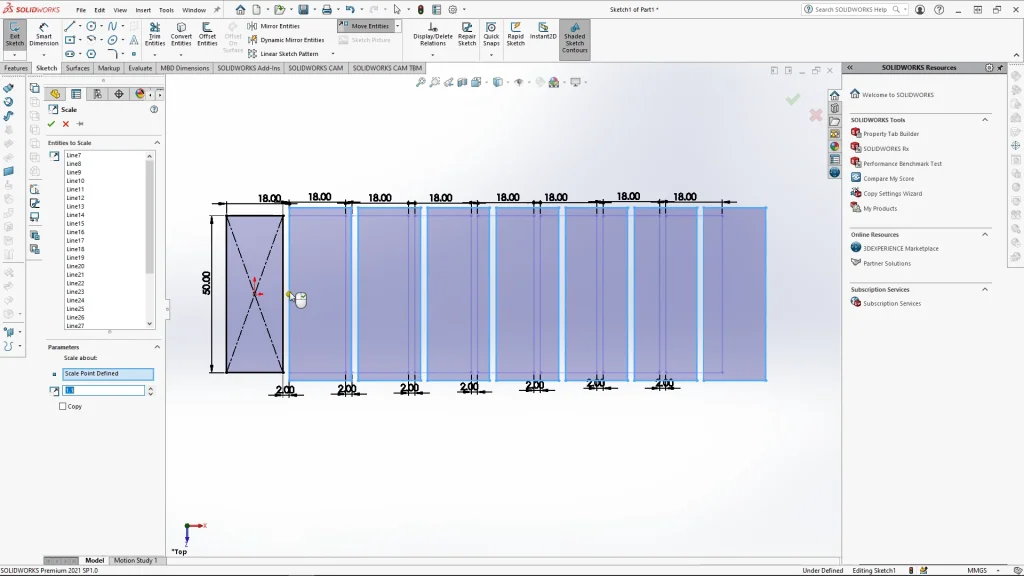Choose the Convert Entities tool
The image size is (1024, 576).
pyautogui.click(x=181, y=35)
